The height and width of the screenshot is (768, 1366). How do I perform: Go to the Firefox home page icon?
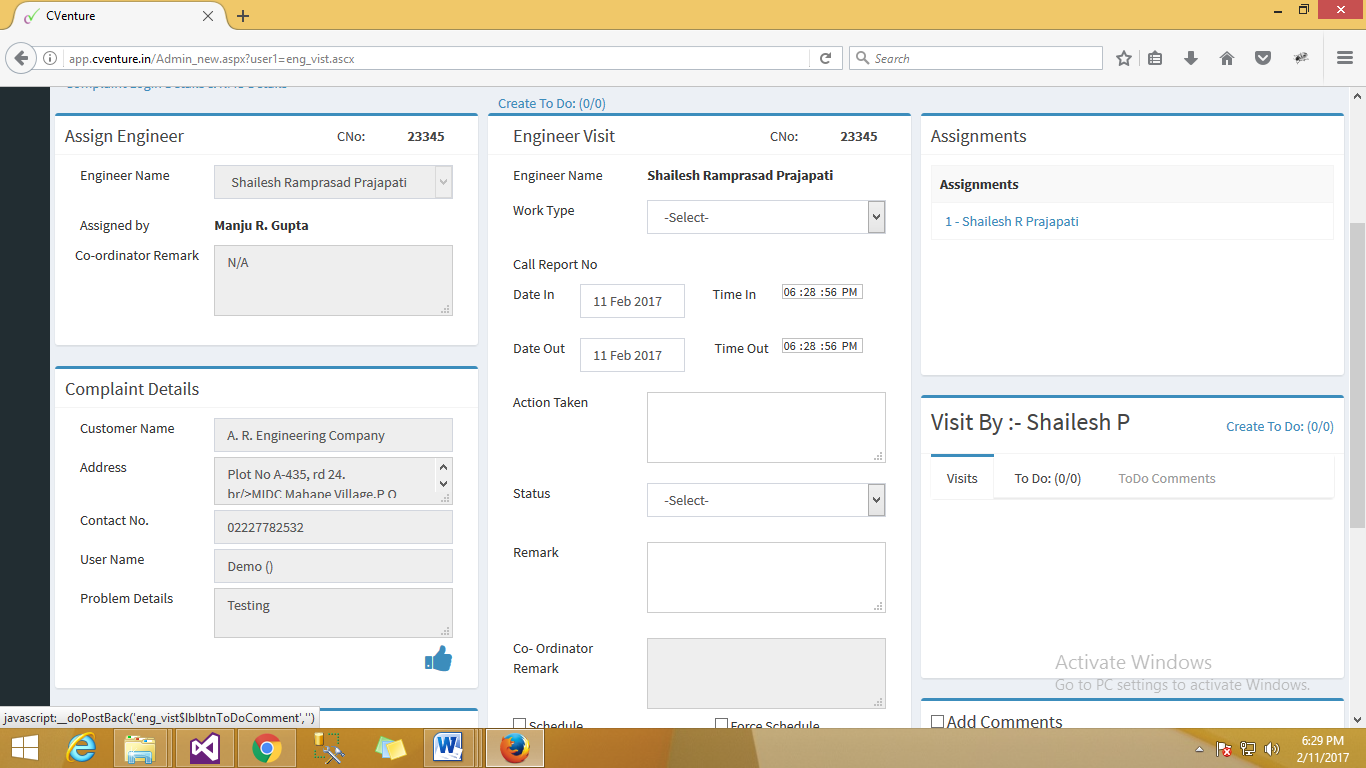[1227, 58]
